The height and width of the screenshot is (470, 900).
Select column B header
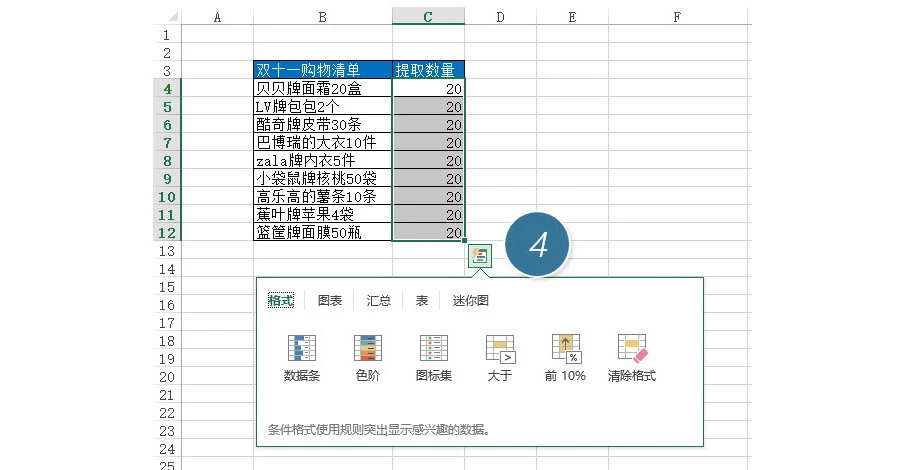coord(323,17)
